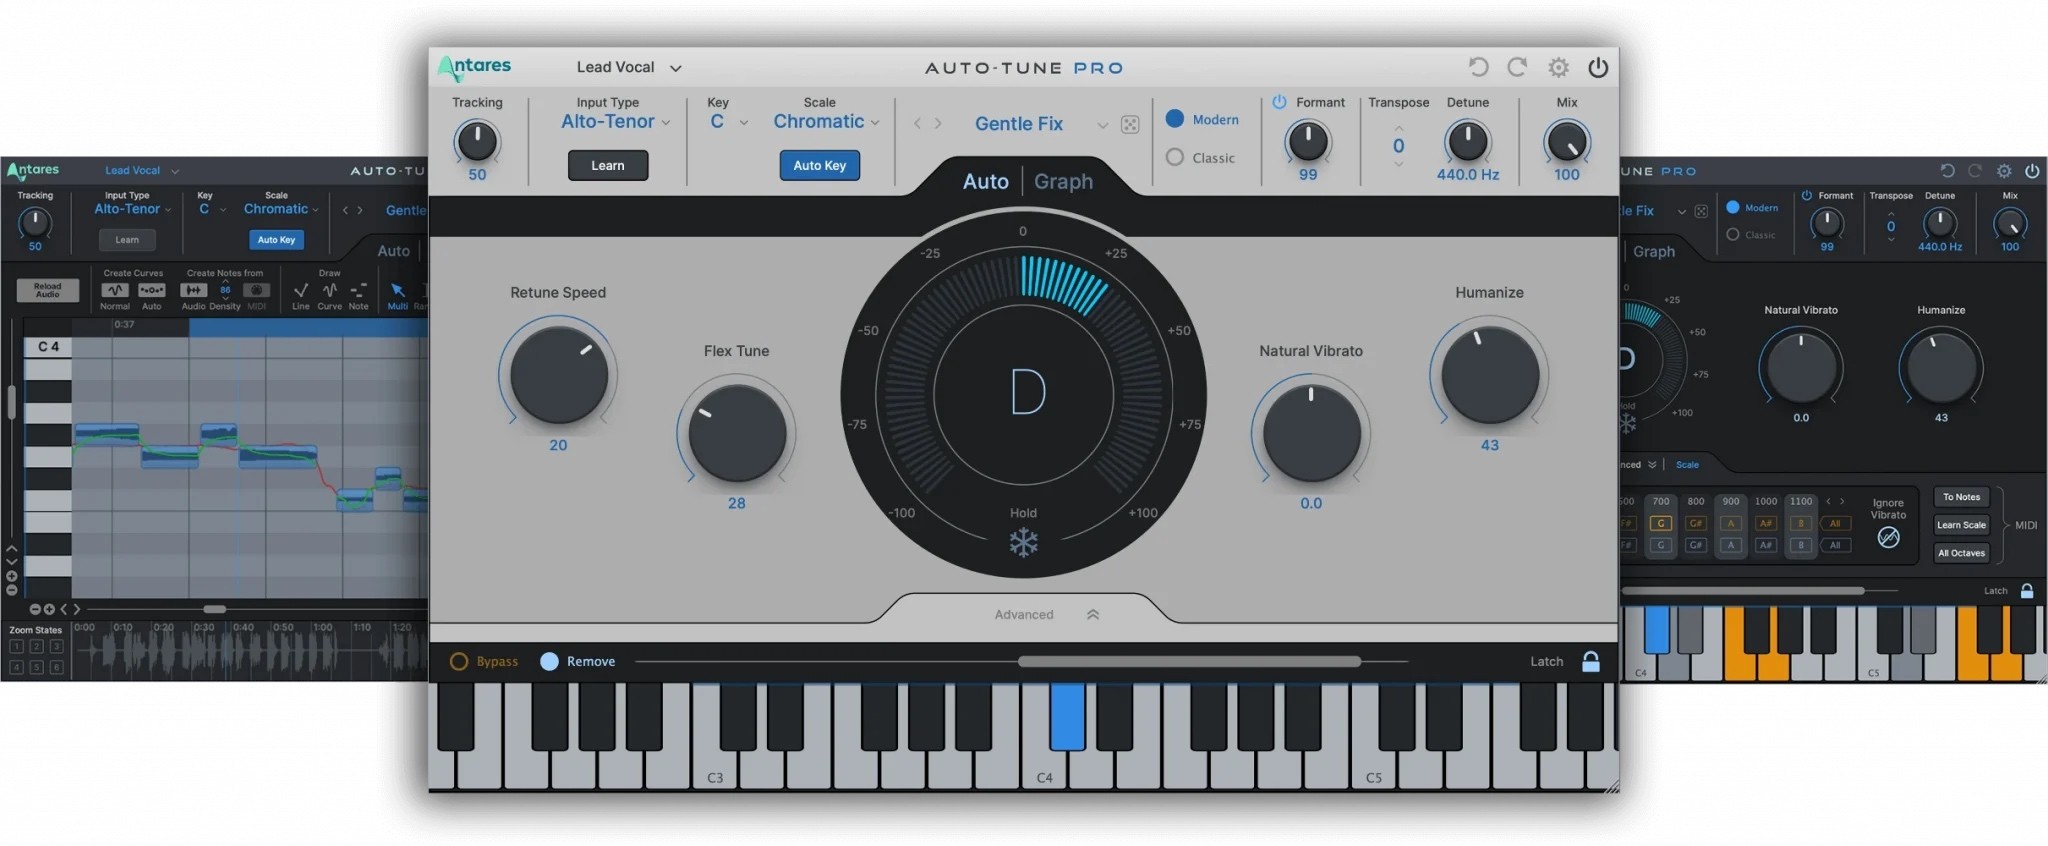Toggle the orange G note box in right window

(x=1661, y=523)
